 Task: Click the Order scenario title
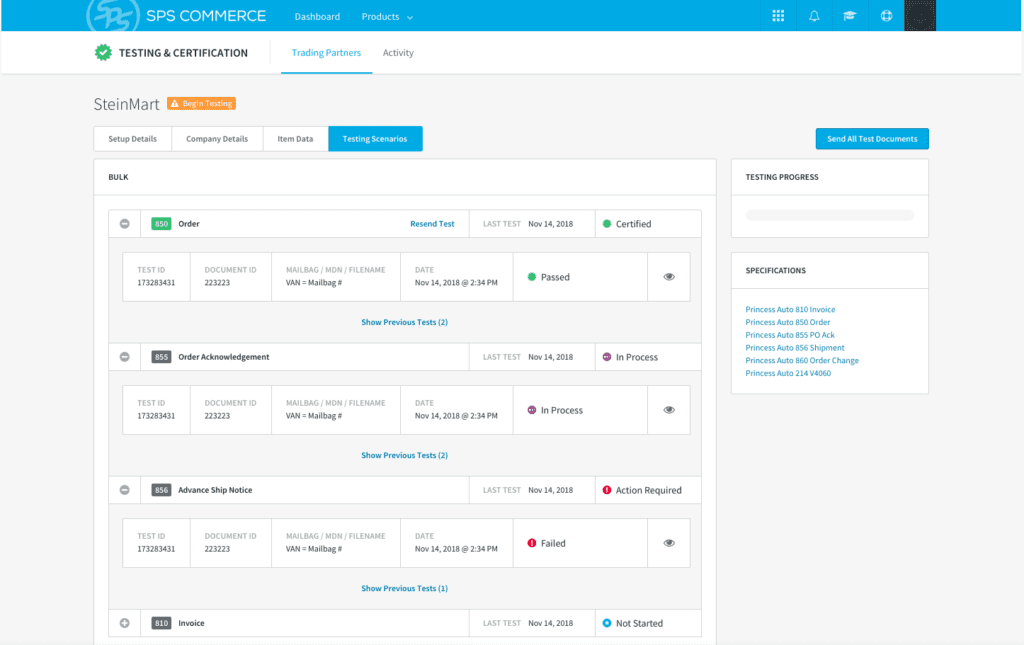tap(189, 224)
